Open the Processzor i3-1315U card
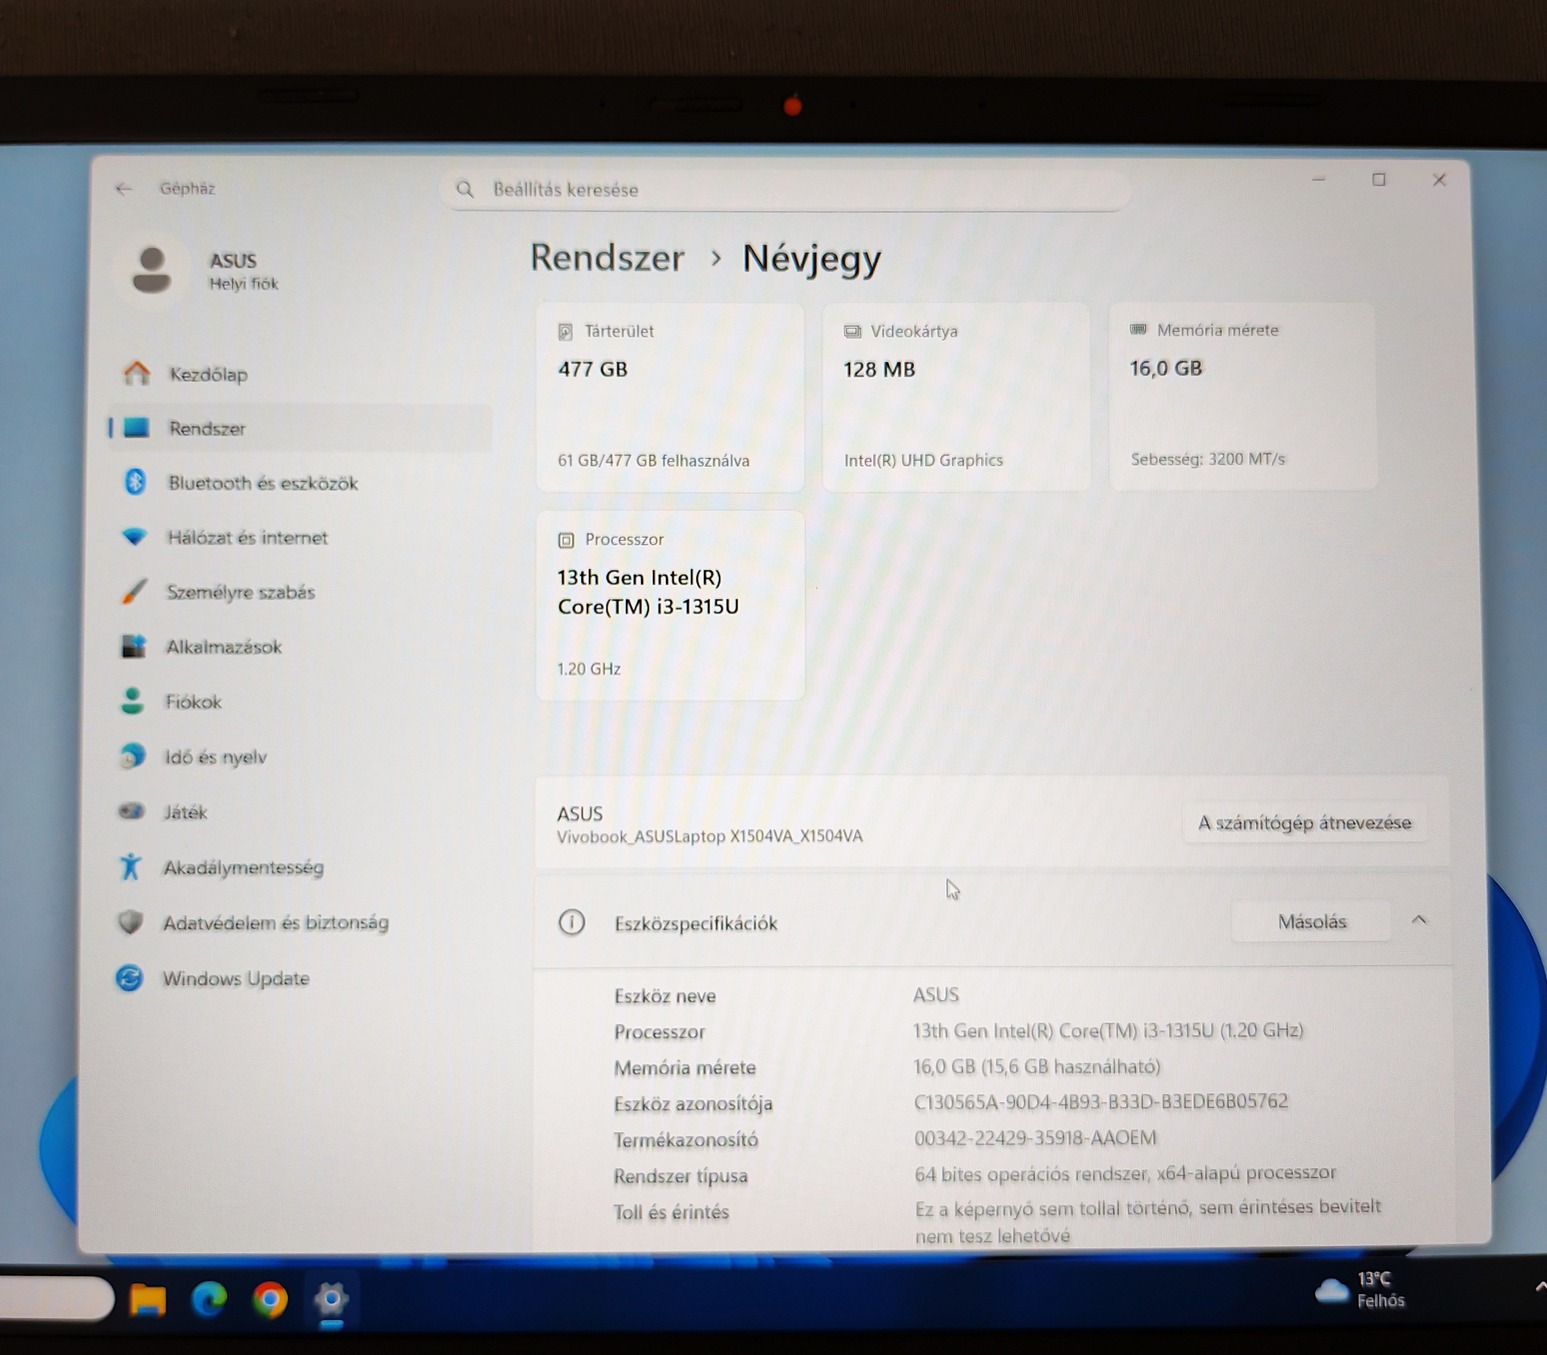This screenshot has height=1355, width=1547. click(x=670, y=606)
